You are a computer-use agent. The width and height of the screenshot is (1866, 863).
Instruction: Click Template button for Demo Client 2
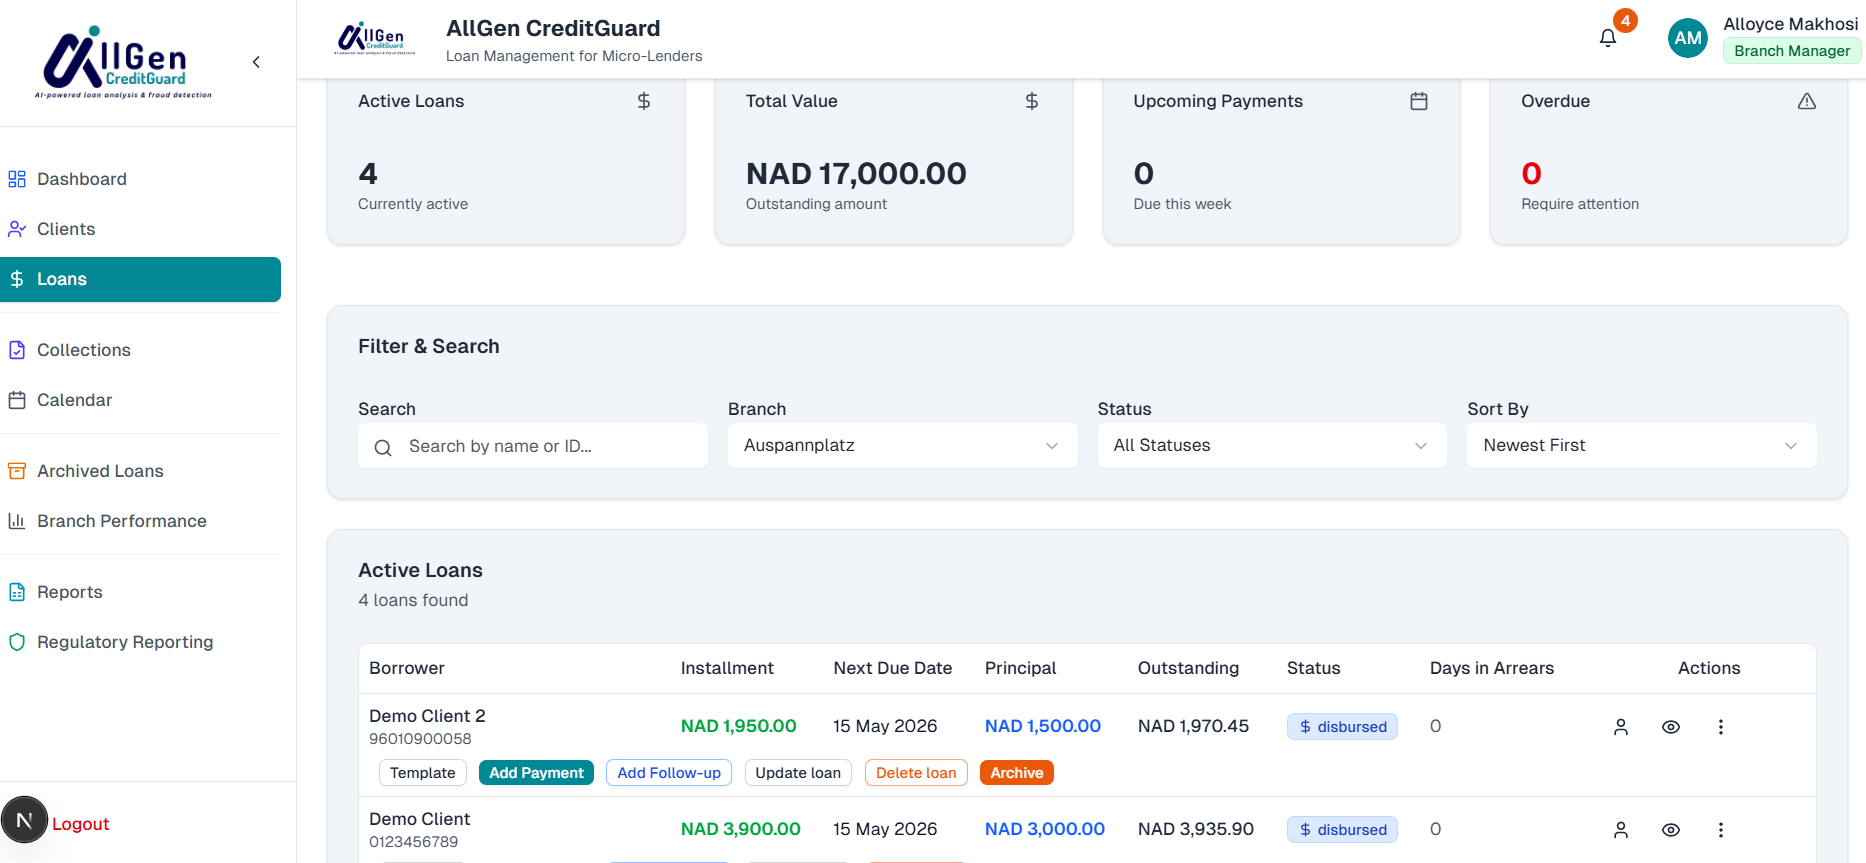point(422,773)
